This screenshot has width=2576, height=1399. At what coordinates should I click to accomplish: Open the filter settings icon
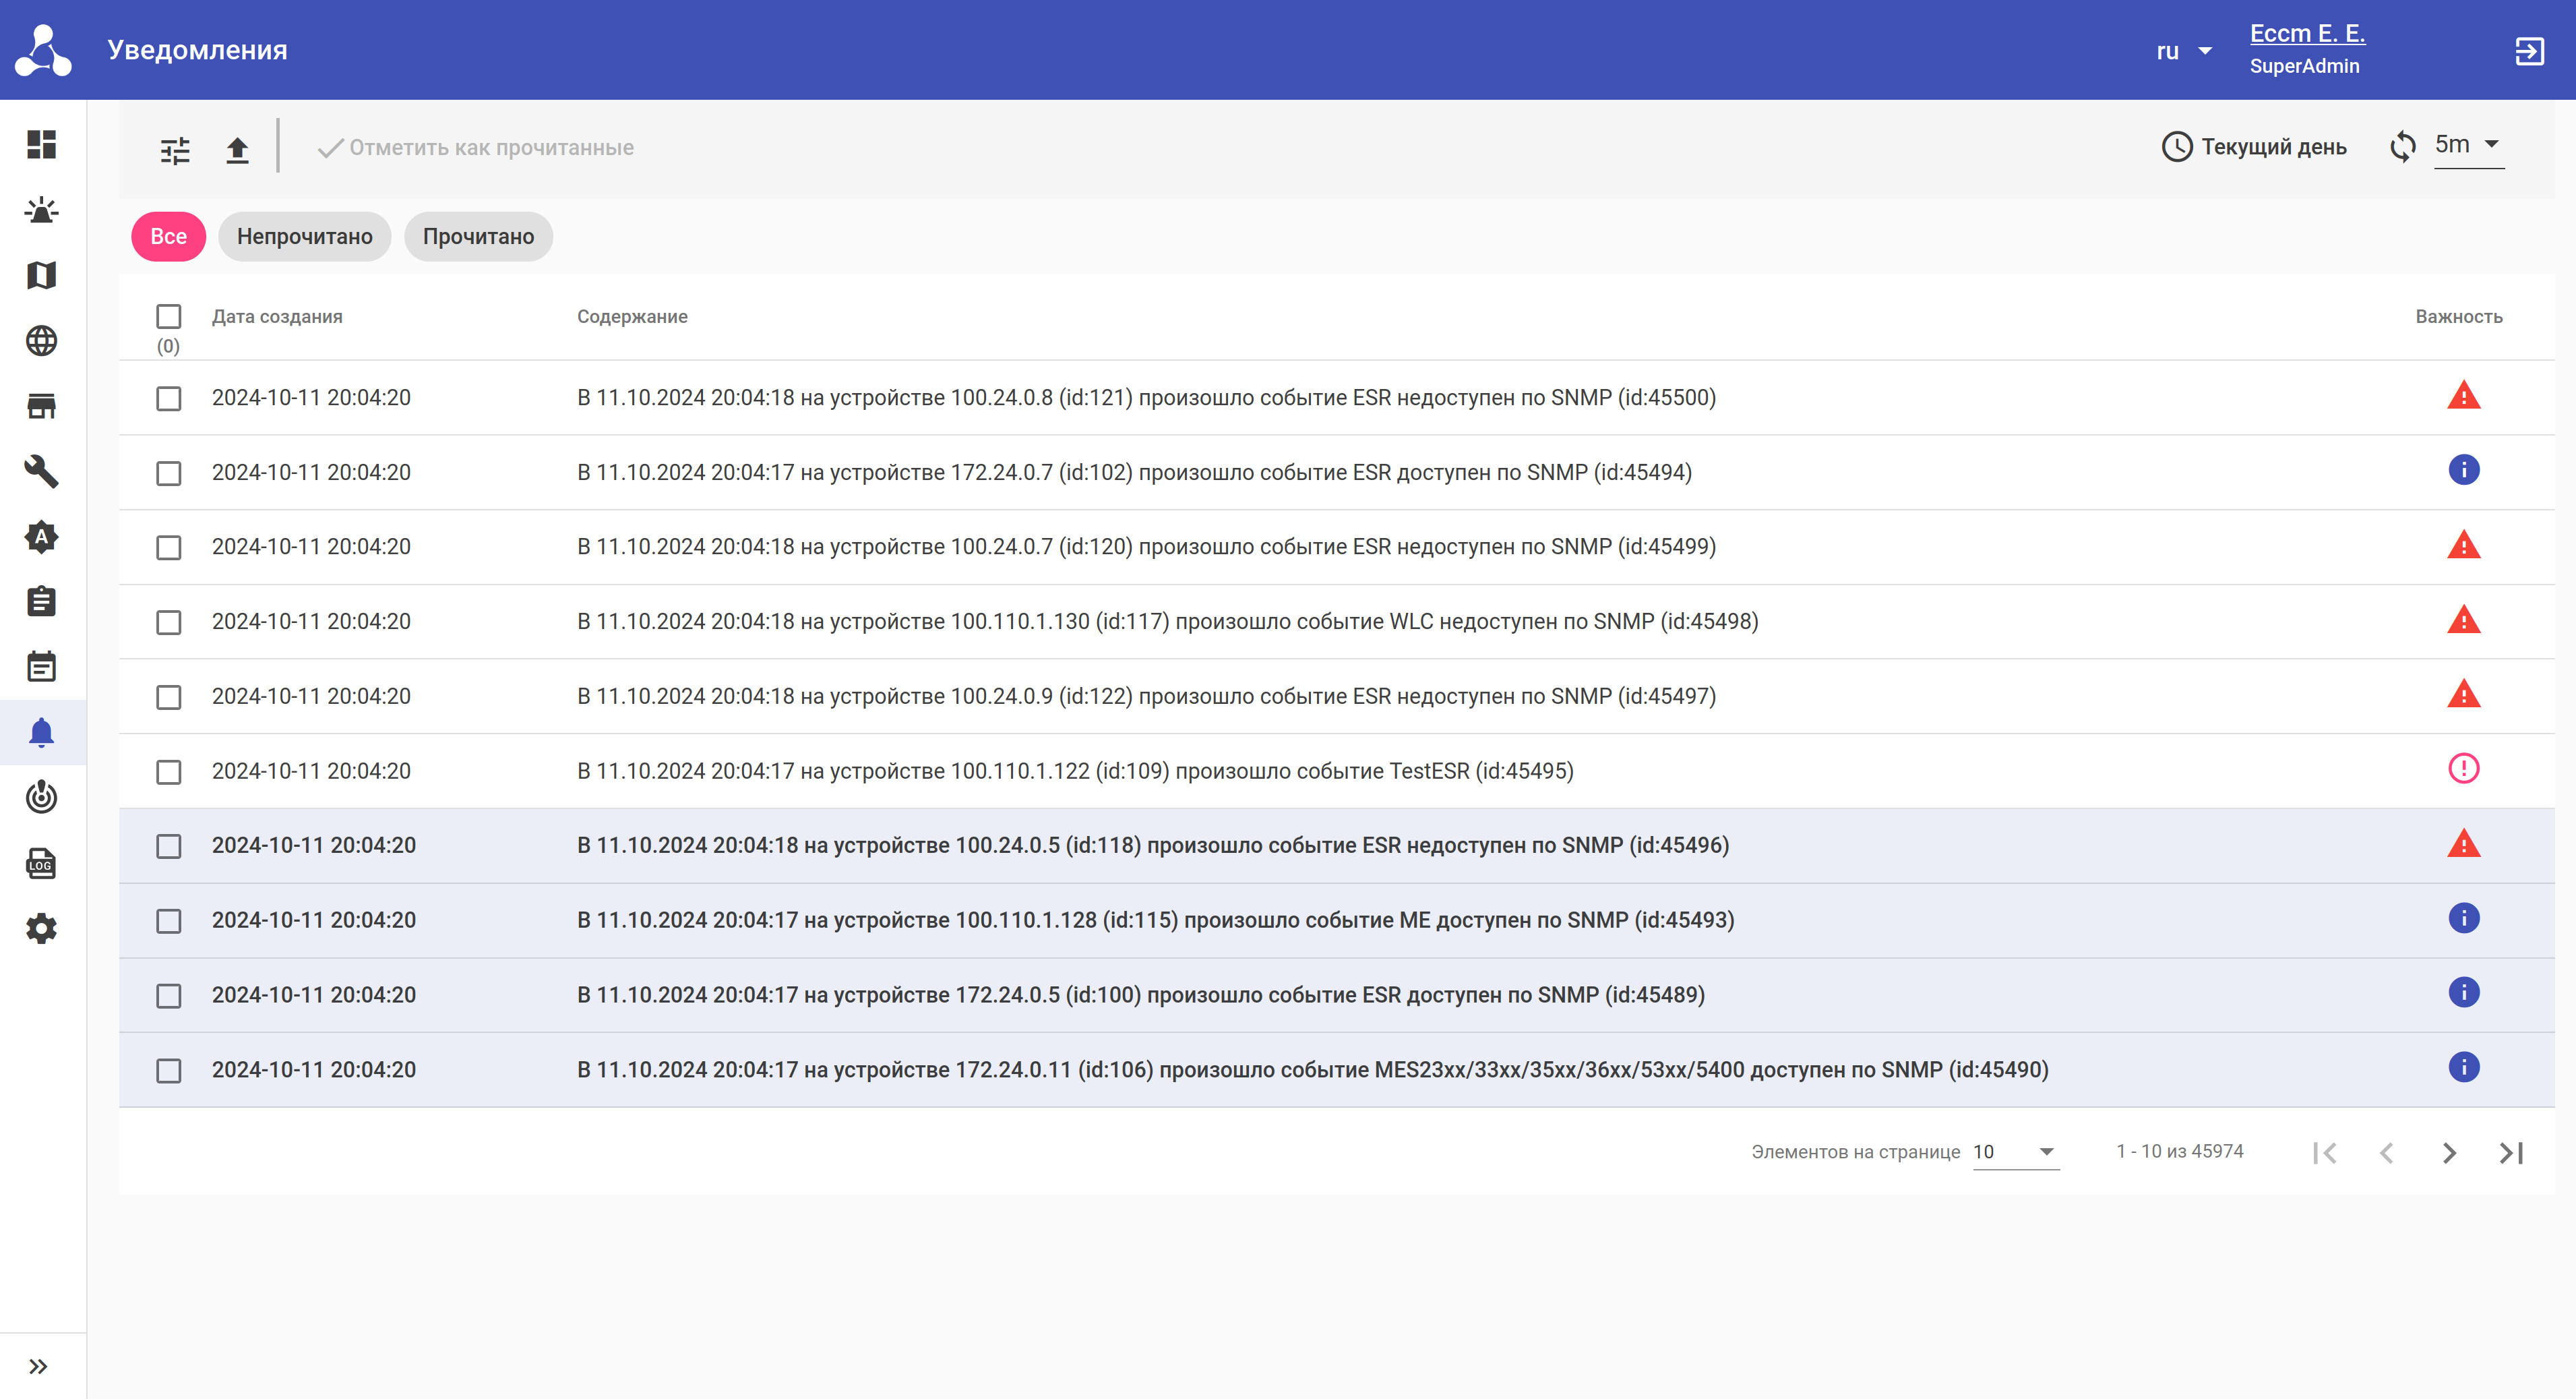pos(175,150)
